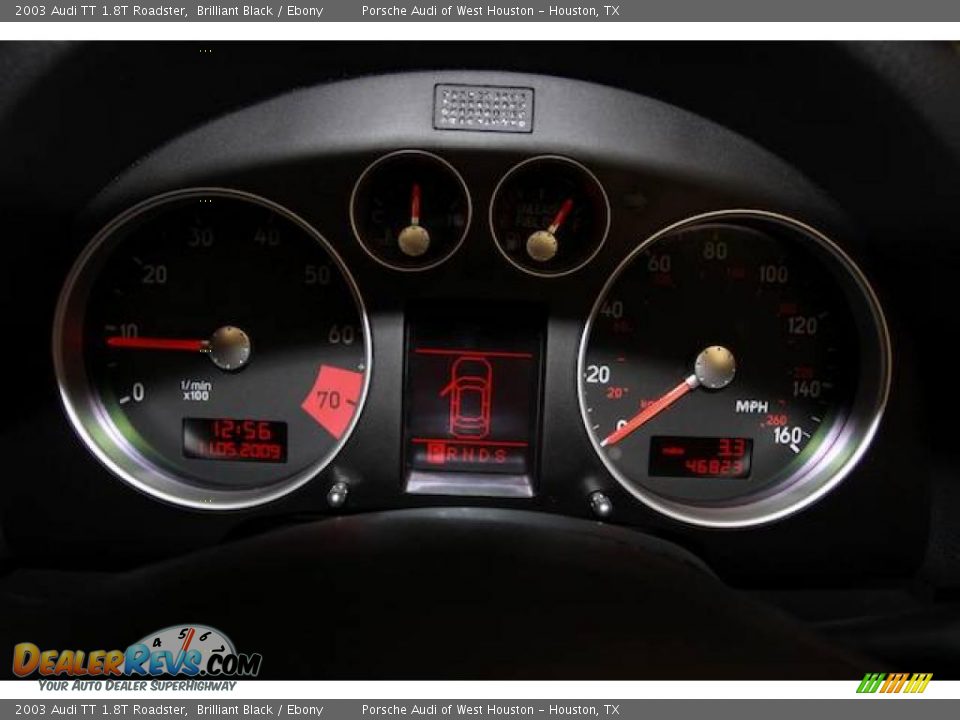Image resolution: width=960 pixels, height=720 pixels.
Task: Click the red 70 redline zone on tachometer
Action: pyautogui.click(x=332, y=401)
